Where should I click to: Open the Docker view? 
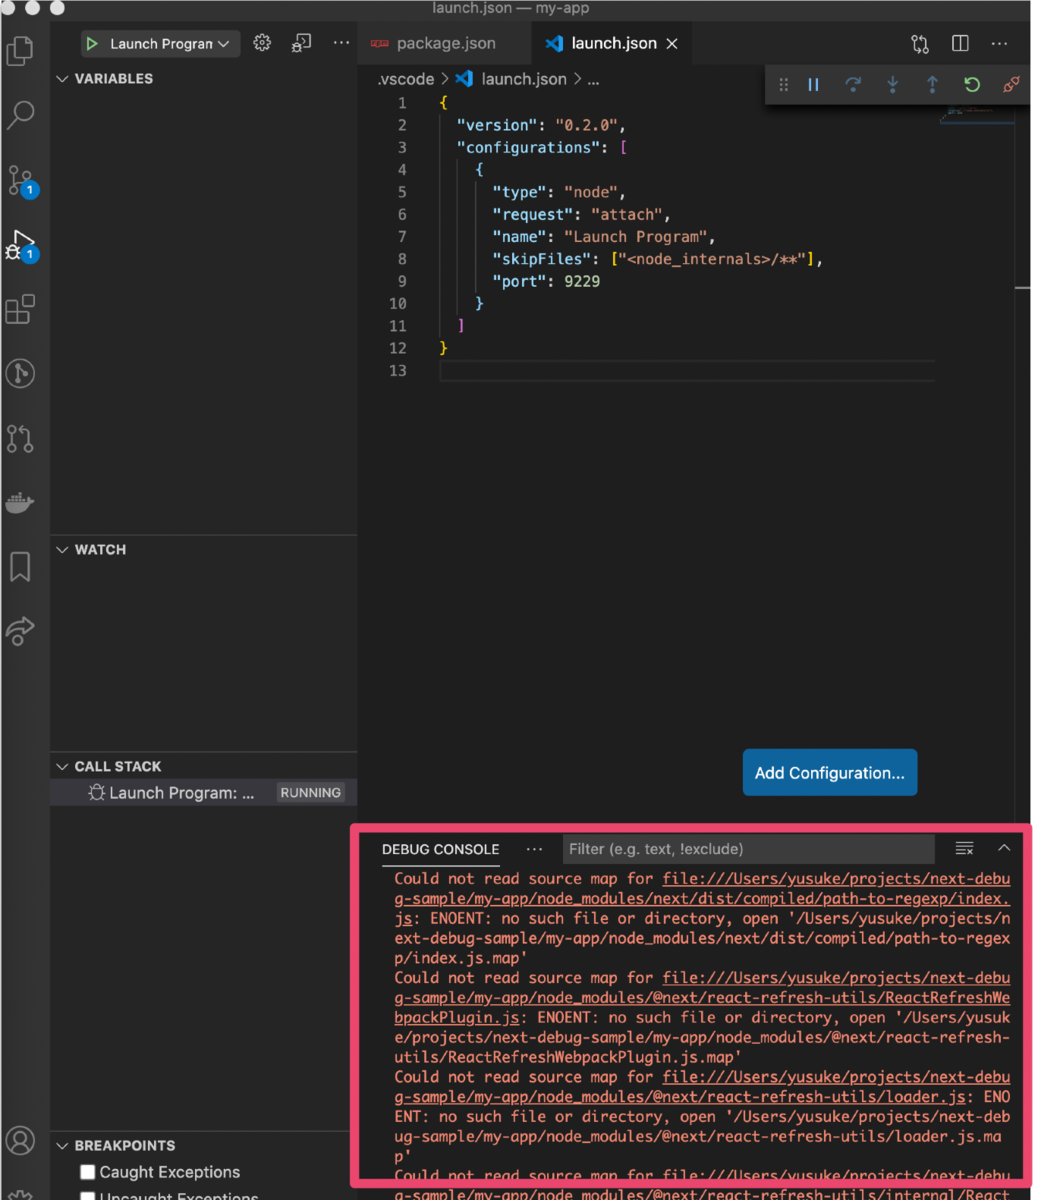pos(20,502)
